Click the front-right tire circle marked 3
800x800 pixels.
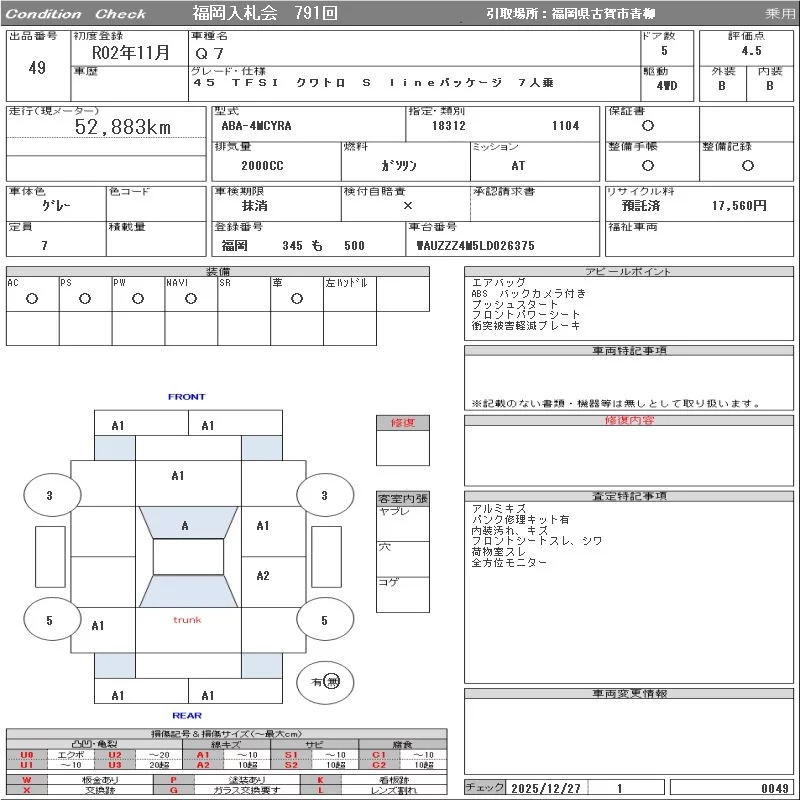point(323,495)
